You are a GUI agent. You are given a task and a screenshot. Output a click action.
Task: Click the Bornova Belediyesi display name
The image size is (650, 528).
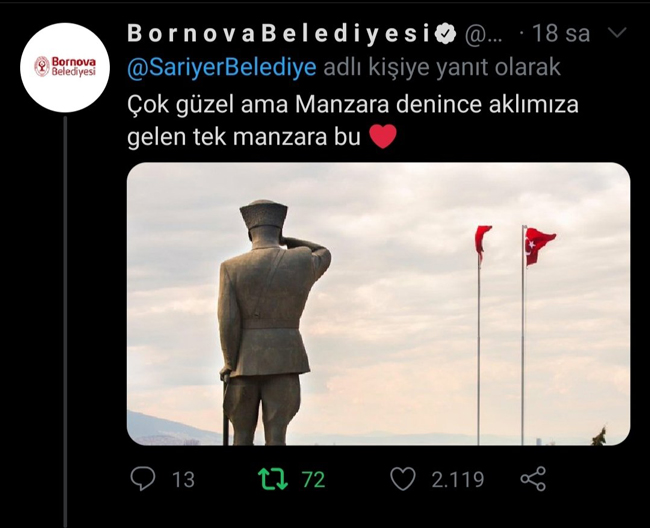tap(279, 34)
